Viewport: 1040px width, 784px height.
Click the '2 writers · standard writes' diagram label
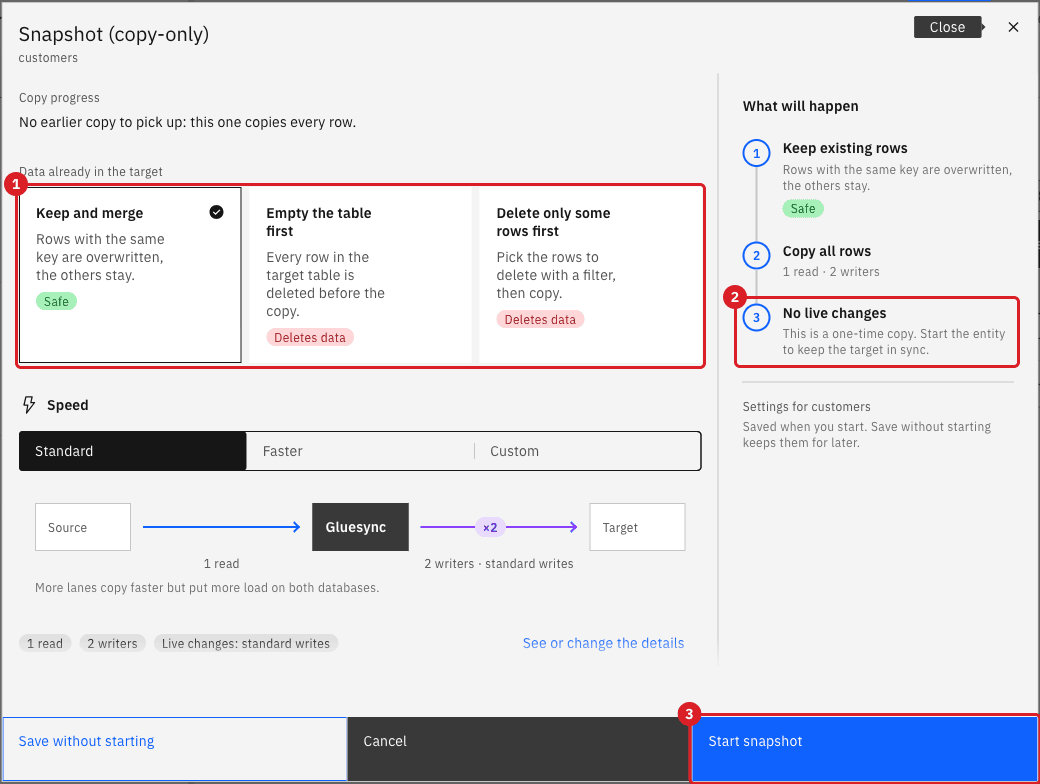pos(499,564)
